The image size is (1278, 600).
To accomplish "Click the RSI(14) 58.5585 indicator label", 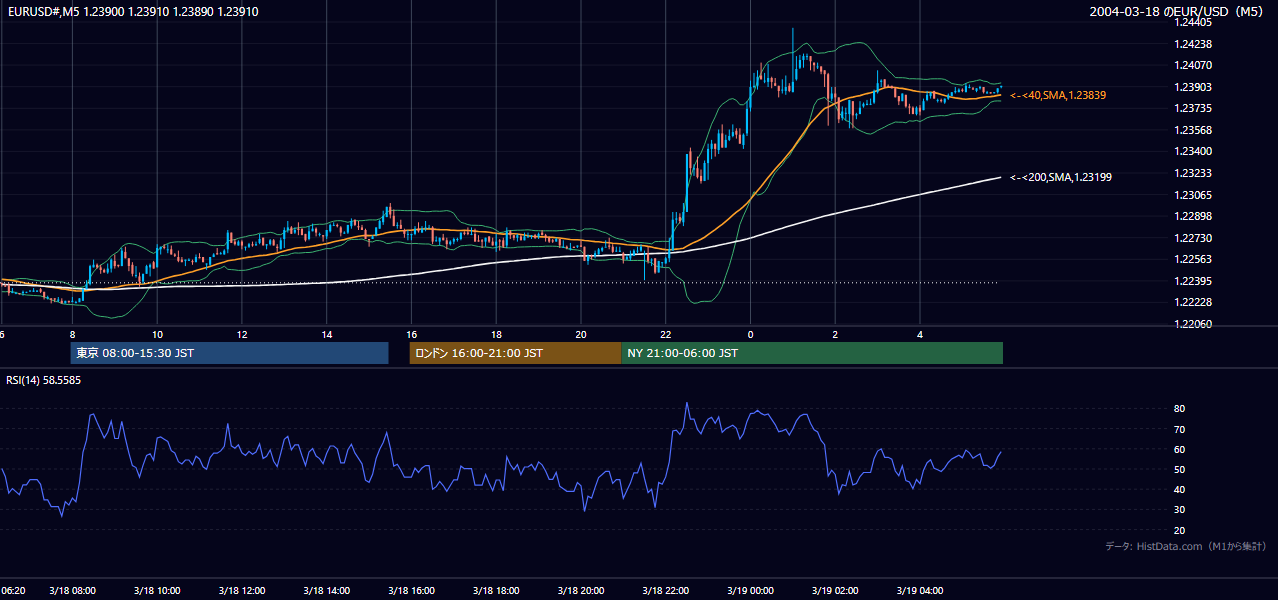I will tap(44, 380).
